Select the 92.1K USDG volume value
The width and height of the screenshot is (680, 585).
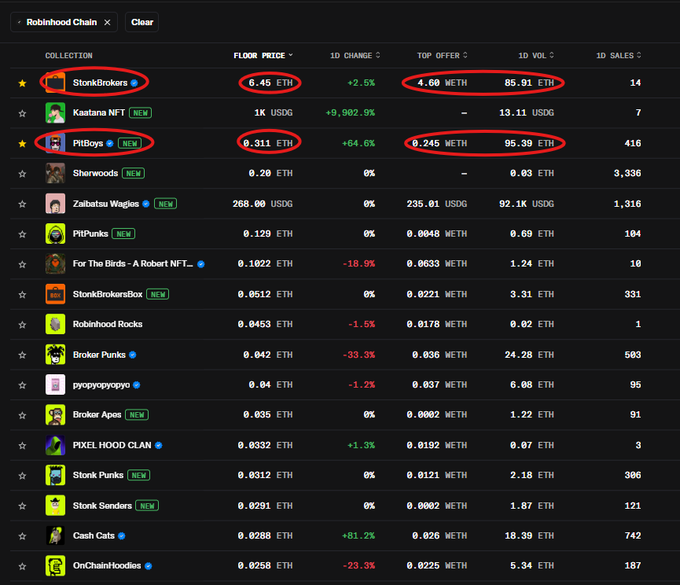[526, 203]
